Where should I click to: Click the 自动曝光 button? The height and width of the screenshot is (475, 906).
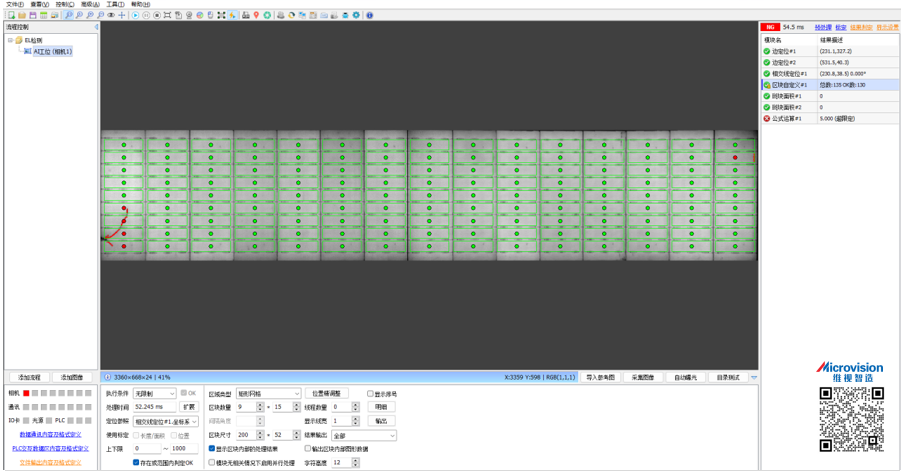pyautogui.click(x=686, y=377)
